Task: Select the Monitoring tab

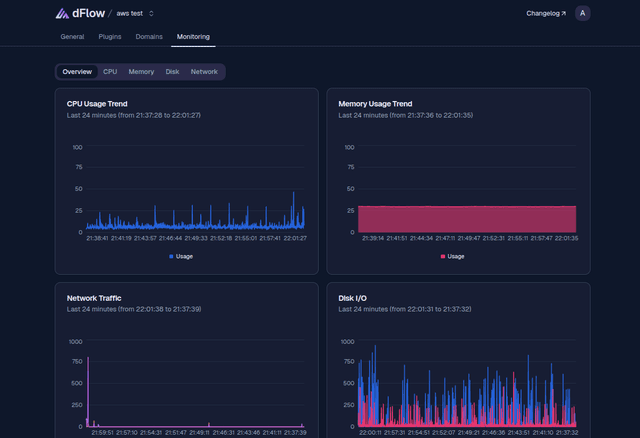Action: pos(194,37)
